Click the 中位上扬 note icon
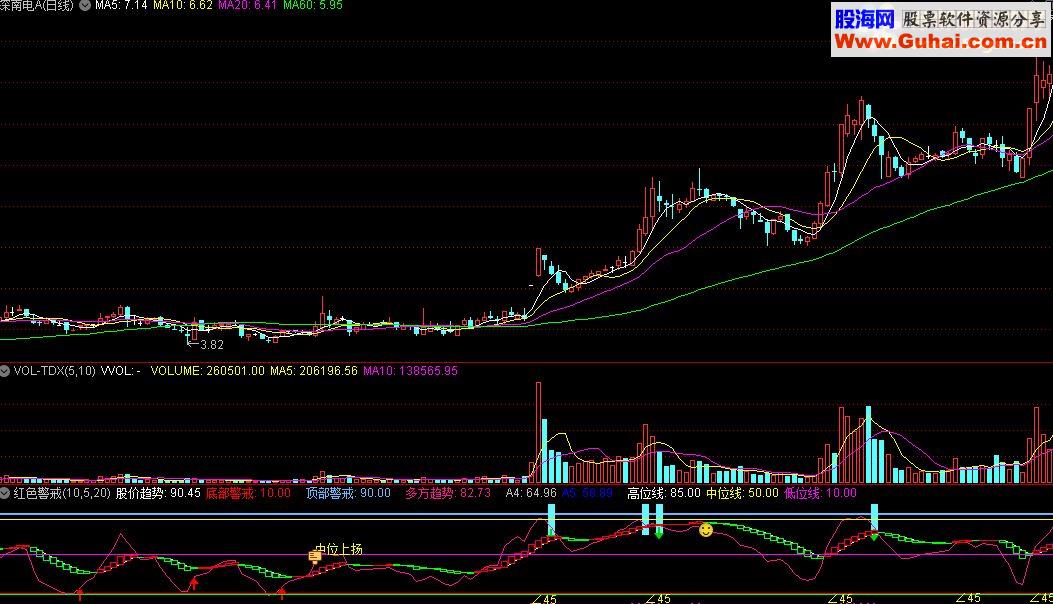Screen dimensions: 1053x604 [314, 556]
